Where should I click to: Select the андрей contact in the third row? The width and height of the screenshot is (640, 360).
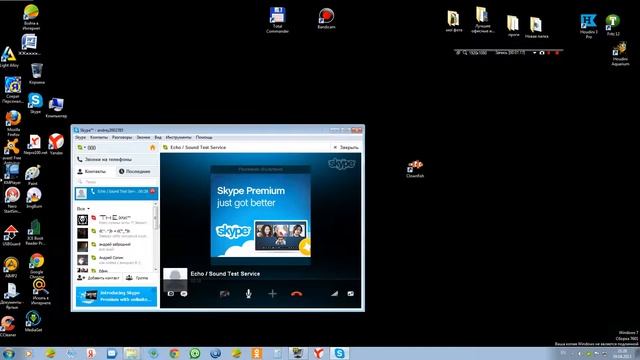[x=114, y=246]
